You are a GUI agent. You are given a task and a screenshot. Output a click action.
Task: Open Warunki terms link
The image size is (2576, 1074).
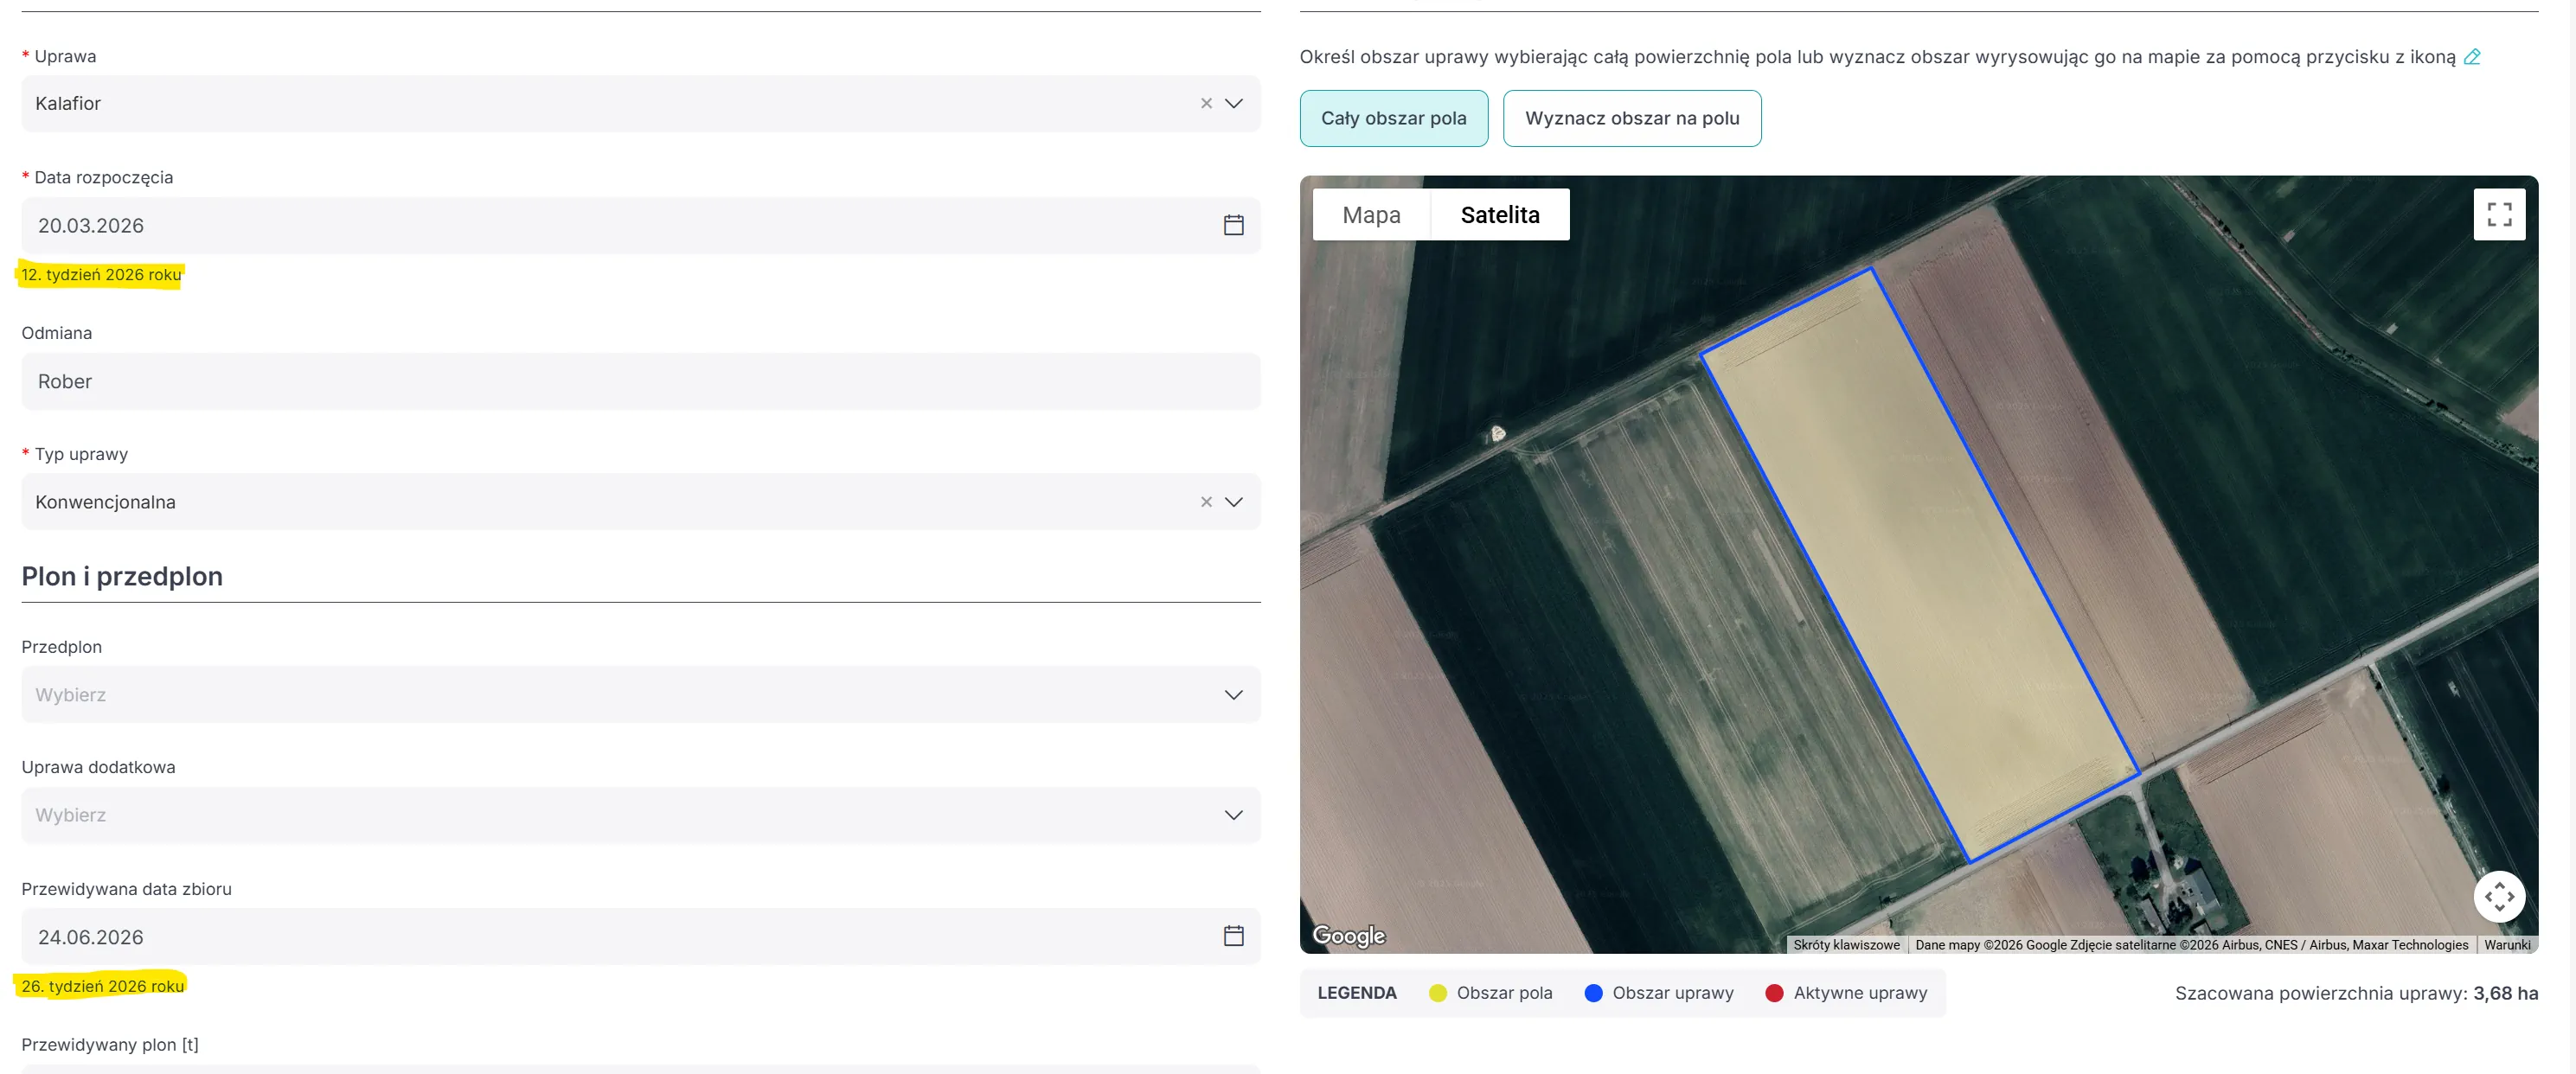(x=2506, y=945)
